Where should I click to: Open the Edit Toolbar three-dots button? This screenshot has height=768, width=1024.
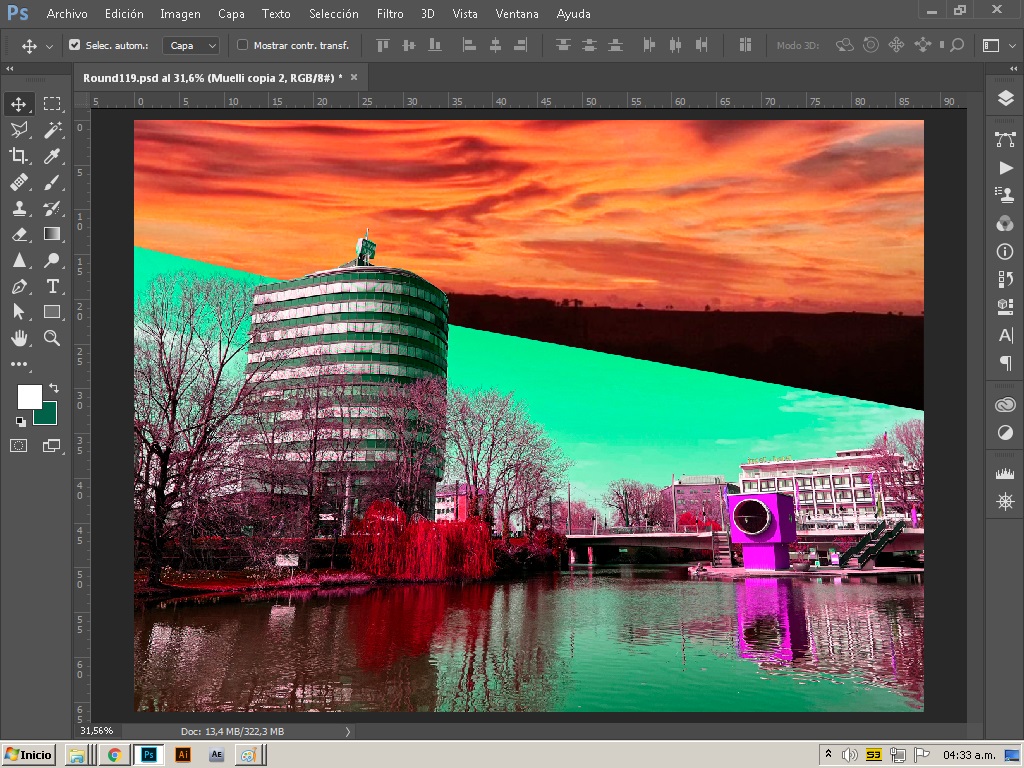(x=18, y=364)
